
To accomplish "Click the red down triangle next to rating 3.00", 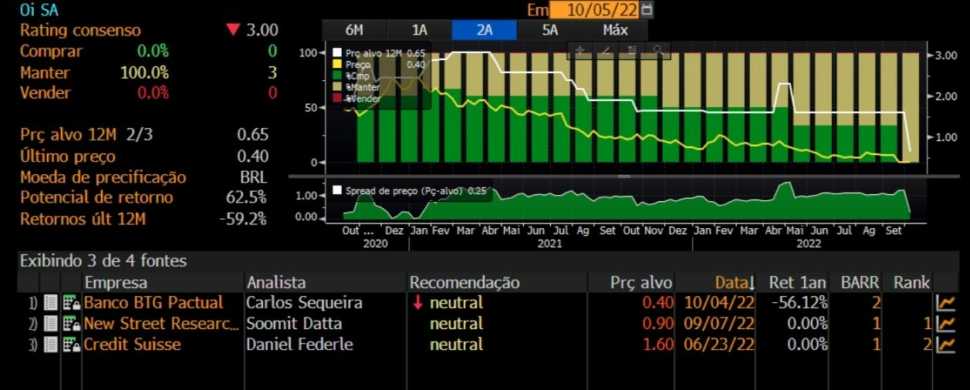I will (x=233, y=30).
